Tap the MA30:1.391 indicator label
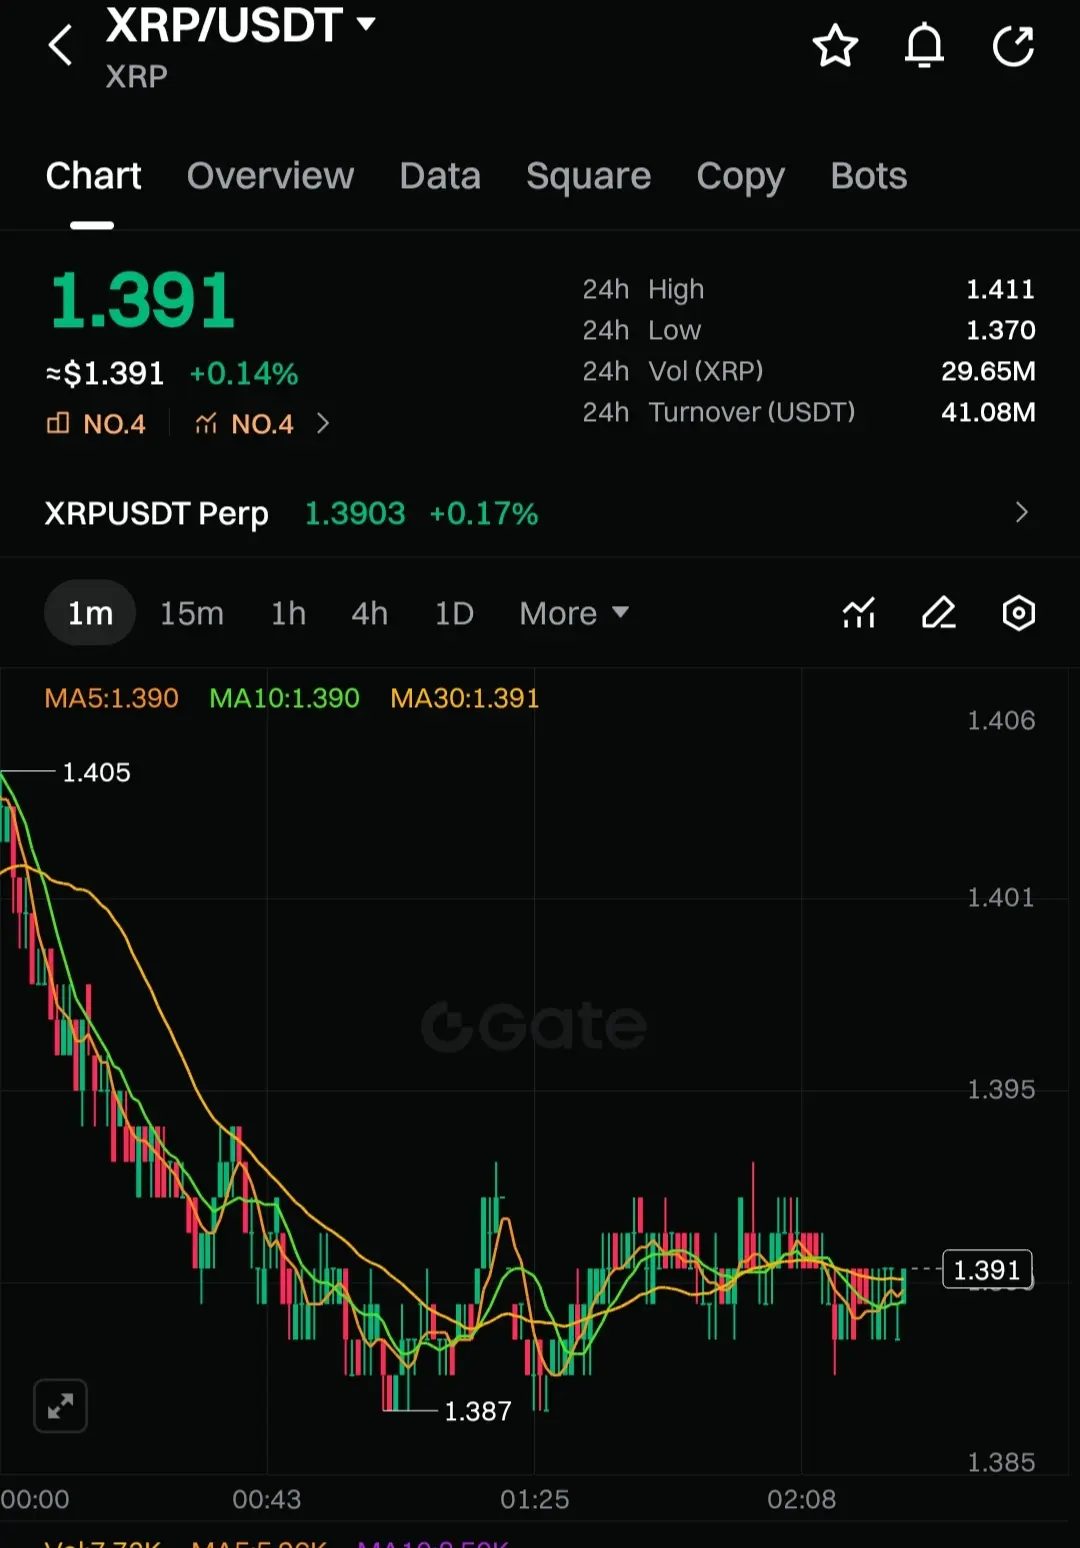This screenshot has height=1548, width=1080. [465, 698]
